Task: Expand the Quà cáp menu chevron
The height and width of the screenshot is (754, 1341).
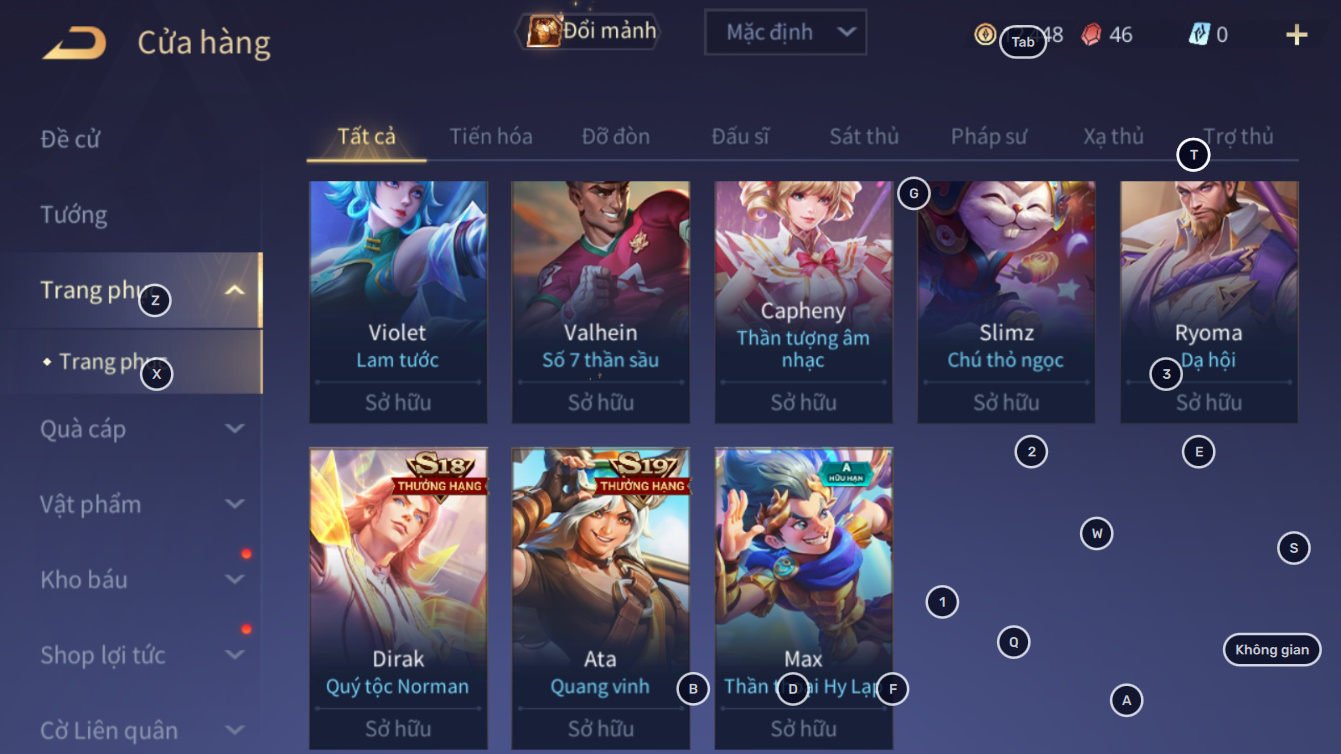Action: [235, 429]
